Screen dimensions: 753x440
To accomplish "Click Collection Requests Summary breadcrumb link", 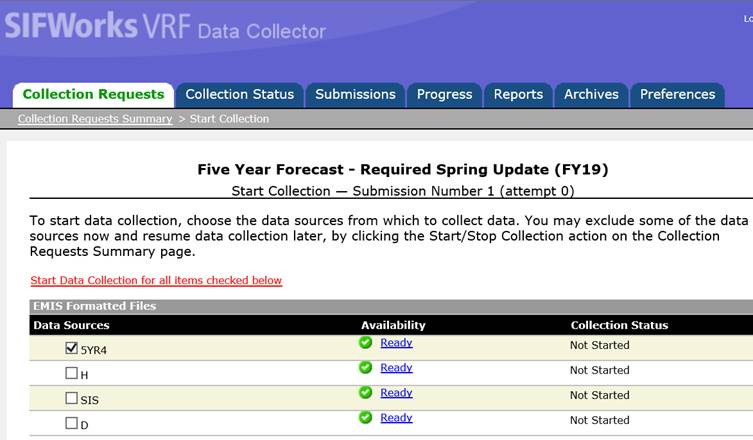I will coord(95,119).
